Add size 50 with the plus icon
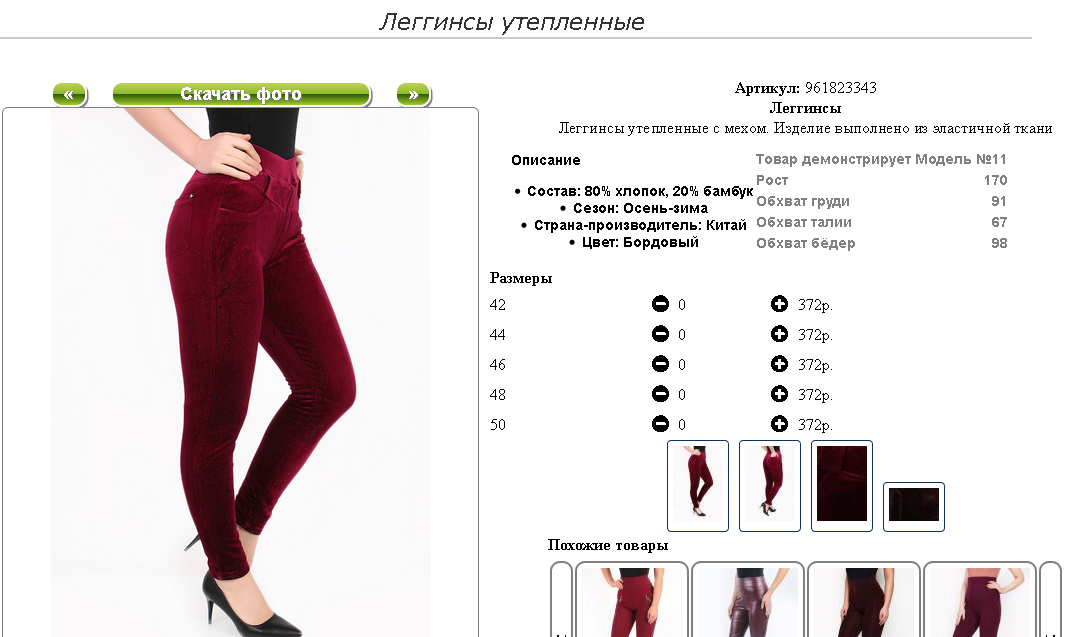The image size is (1082, 637). coord(779,424)
